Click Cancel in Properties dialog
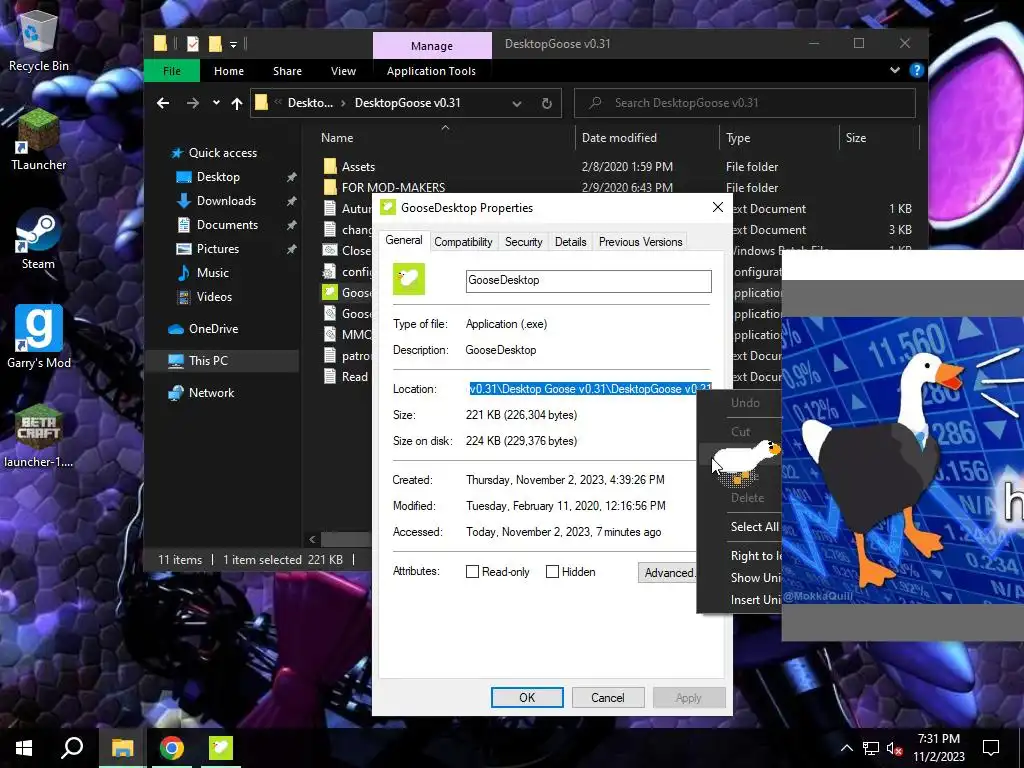The image size is (1024, 768). (607, 697)
